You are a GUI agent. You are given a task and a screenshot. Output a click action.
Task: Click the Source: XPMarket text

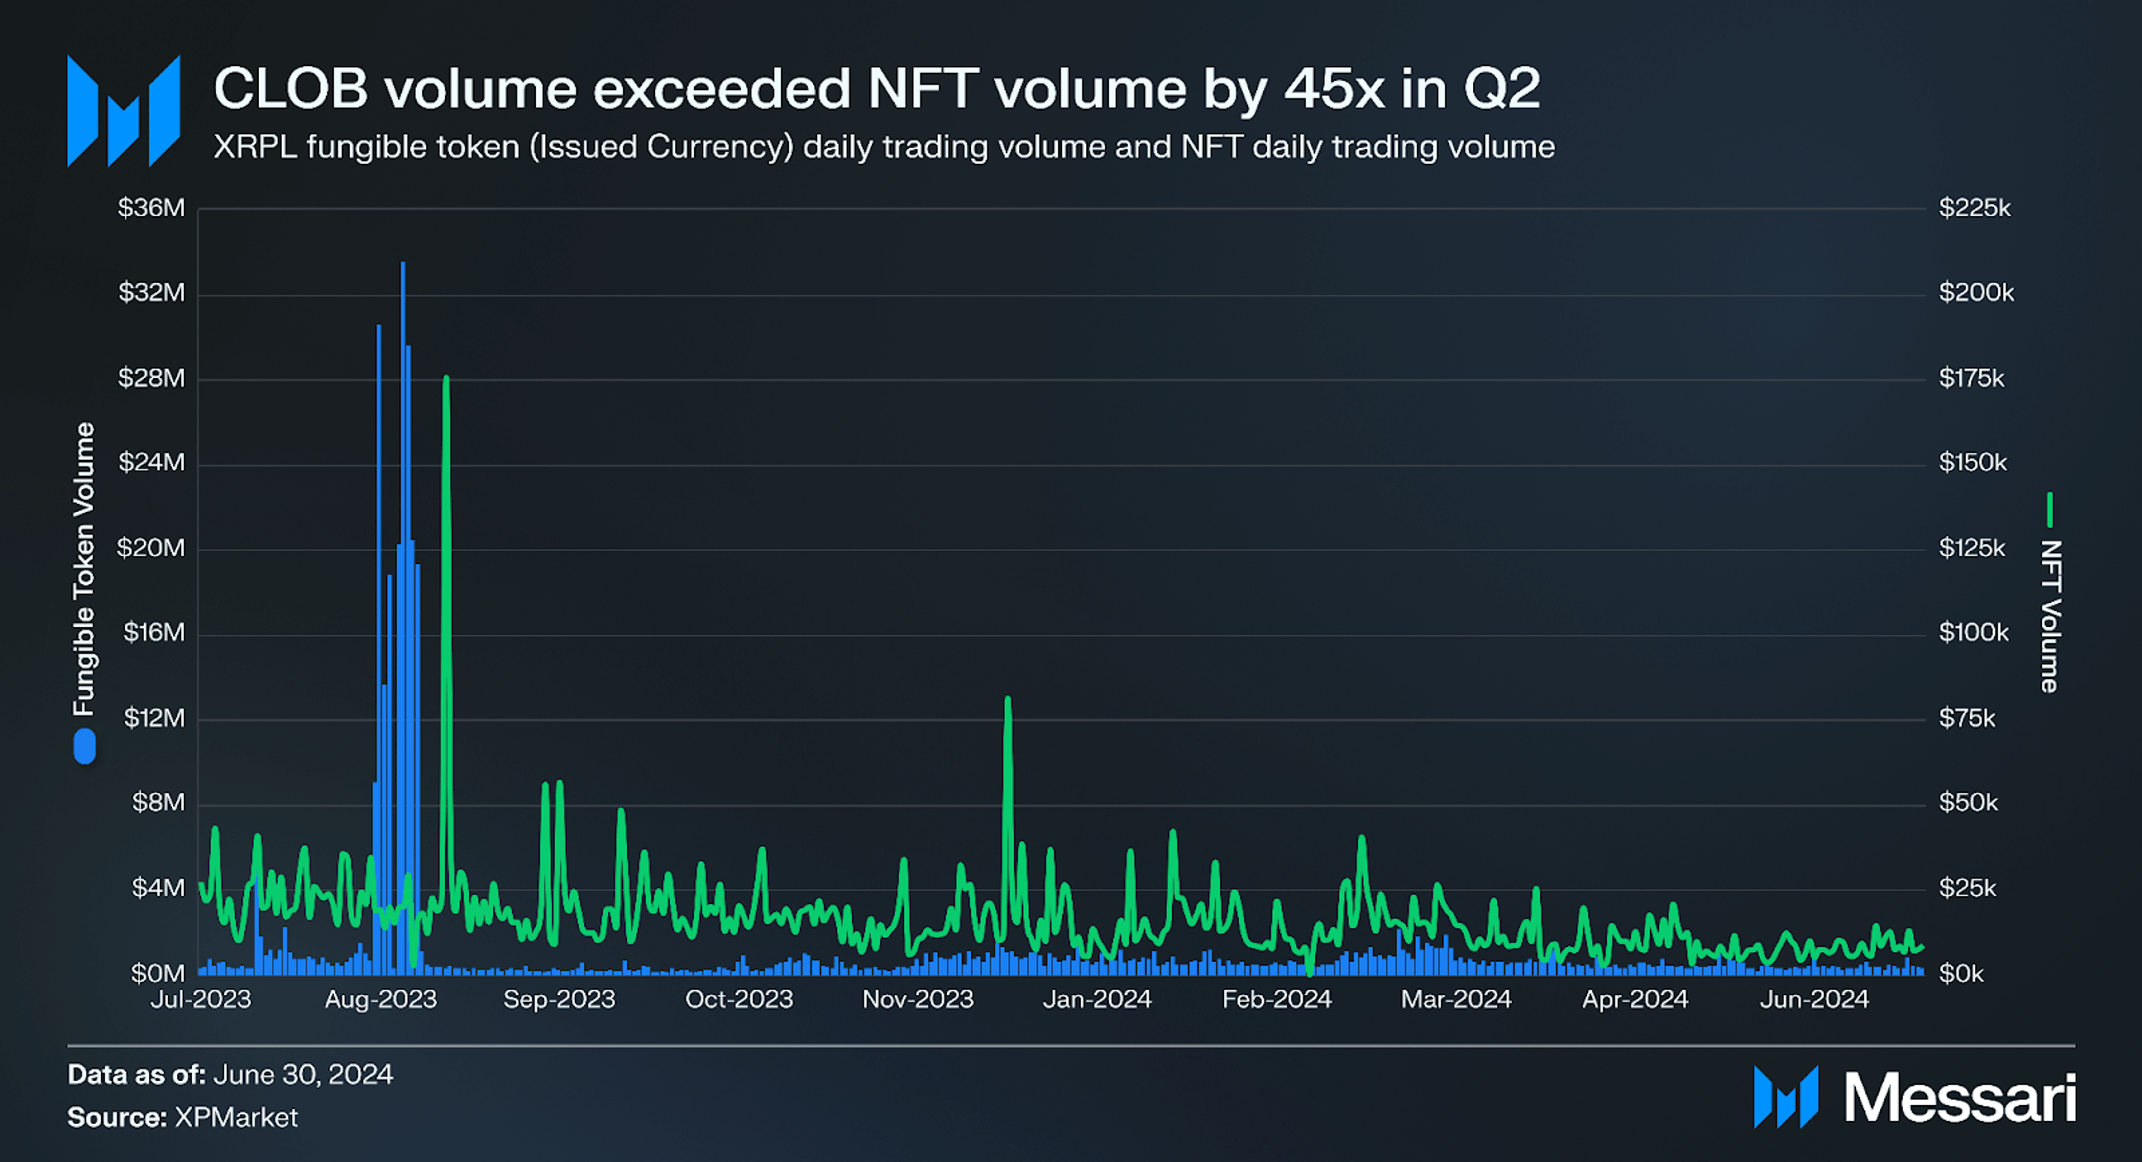pyautogui.click(x=182, y=1117)
